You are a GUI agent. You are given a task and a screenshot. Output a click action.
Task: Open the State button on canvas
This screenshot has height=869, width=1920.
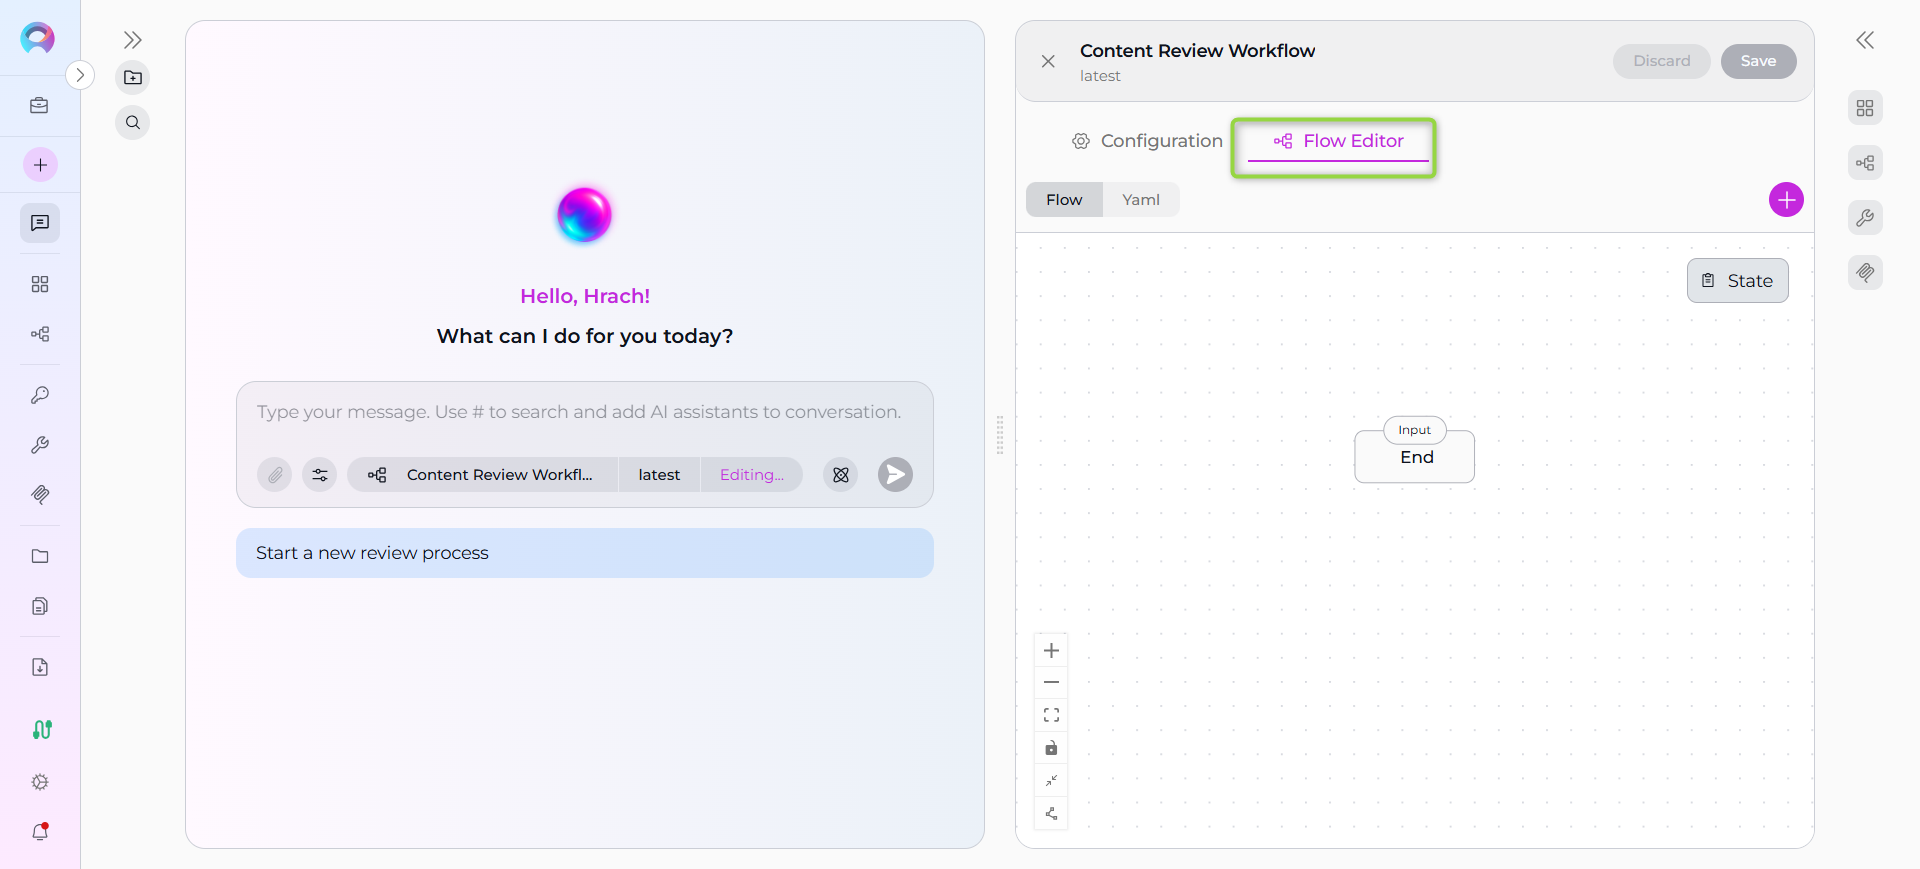(x=1737, y=281)
